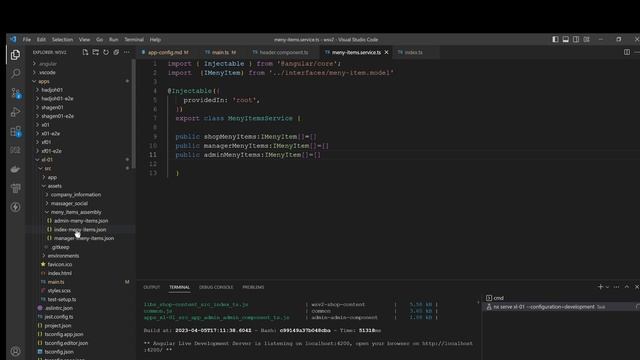Open the File menu
The width and height of the screenshot is (640, 360).
pos(27,40)
